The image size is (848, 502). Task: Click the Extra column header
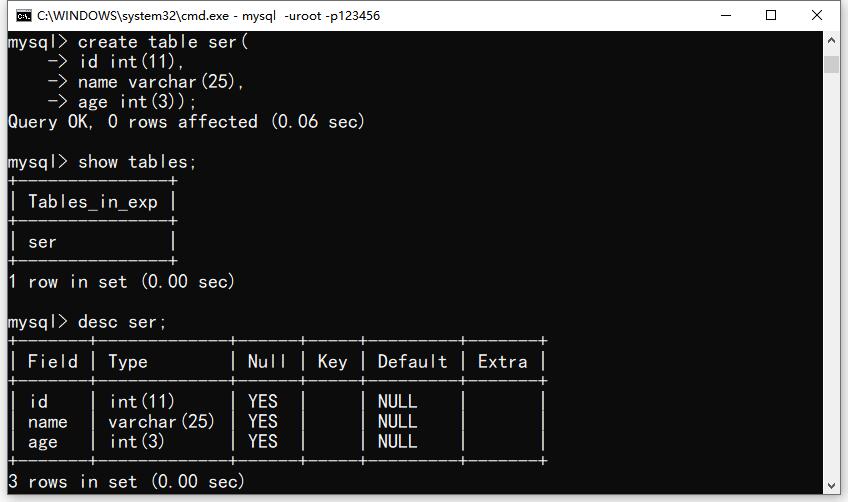[x=502, y=361]
